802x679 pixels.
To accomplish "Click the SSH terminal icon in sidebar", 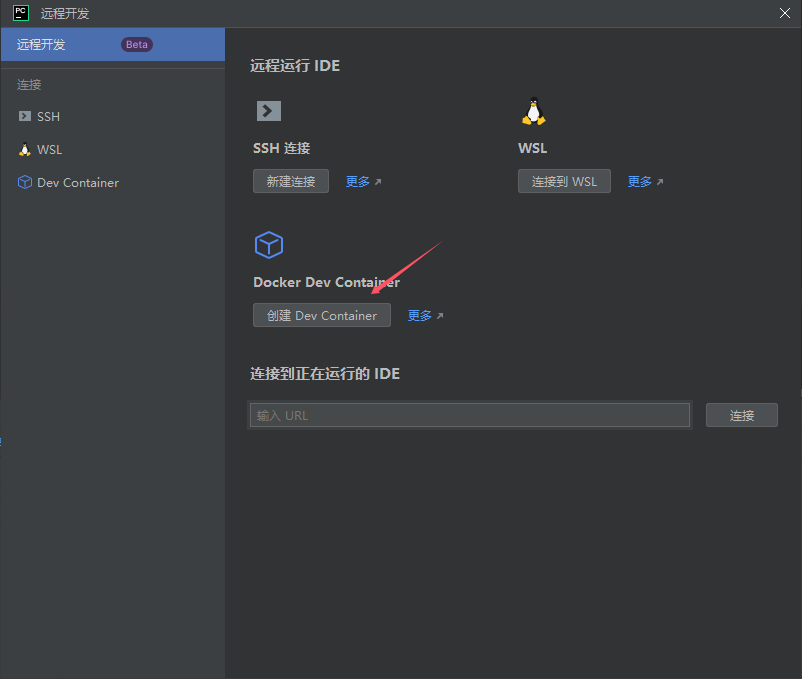I will pyautogui.click(x=25, y=116).
